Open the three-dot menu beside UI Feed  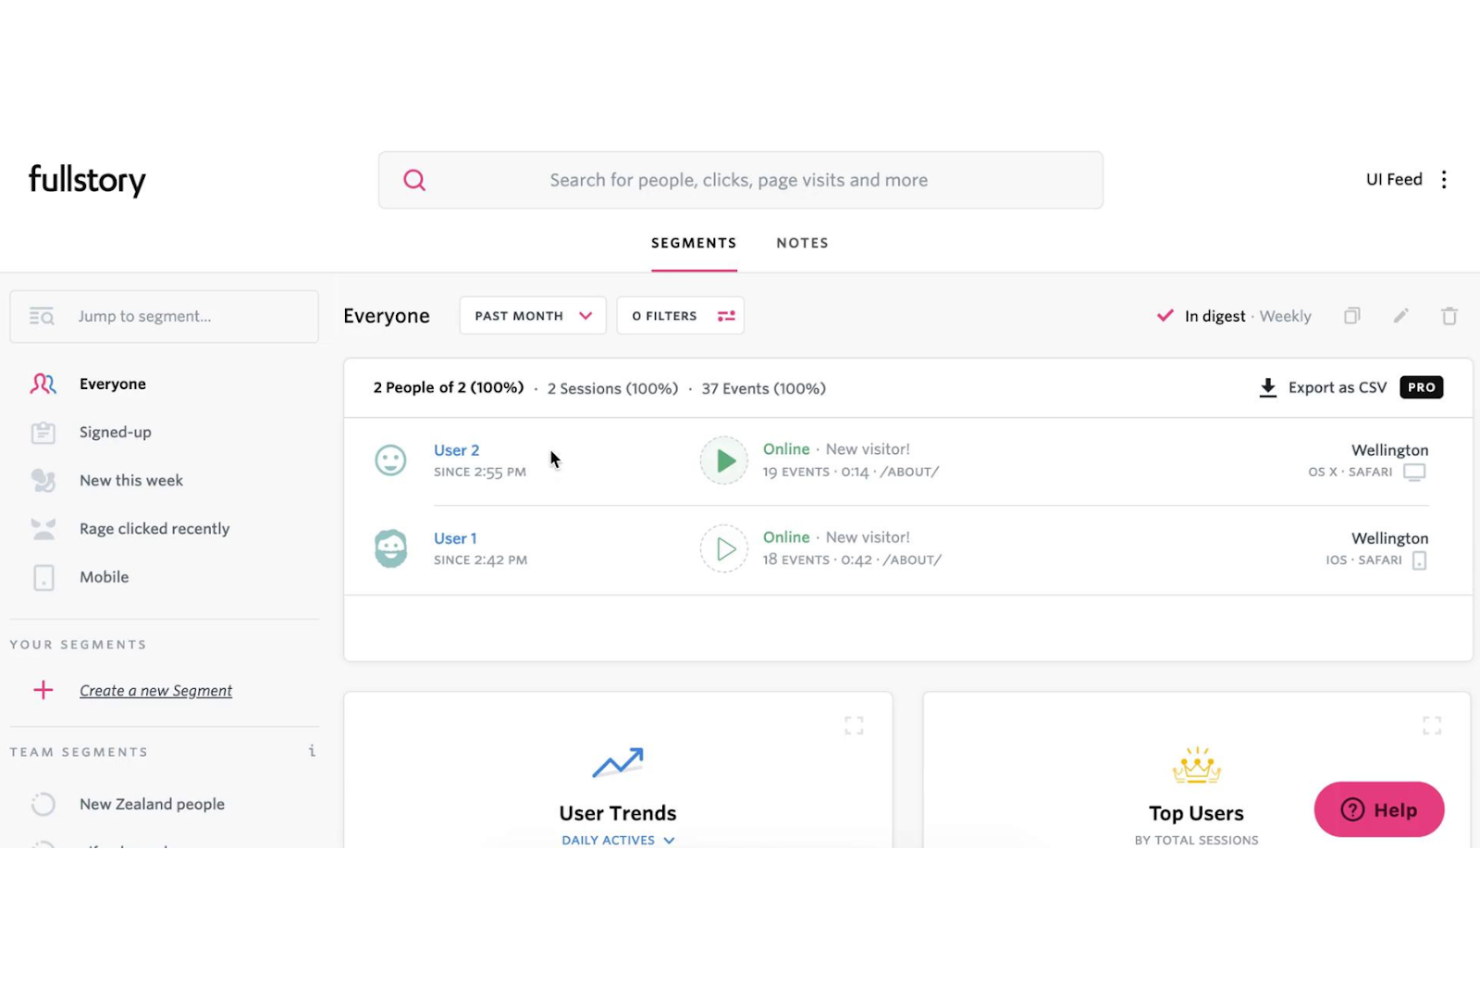pos(1443,180)
